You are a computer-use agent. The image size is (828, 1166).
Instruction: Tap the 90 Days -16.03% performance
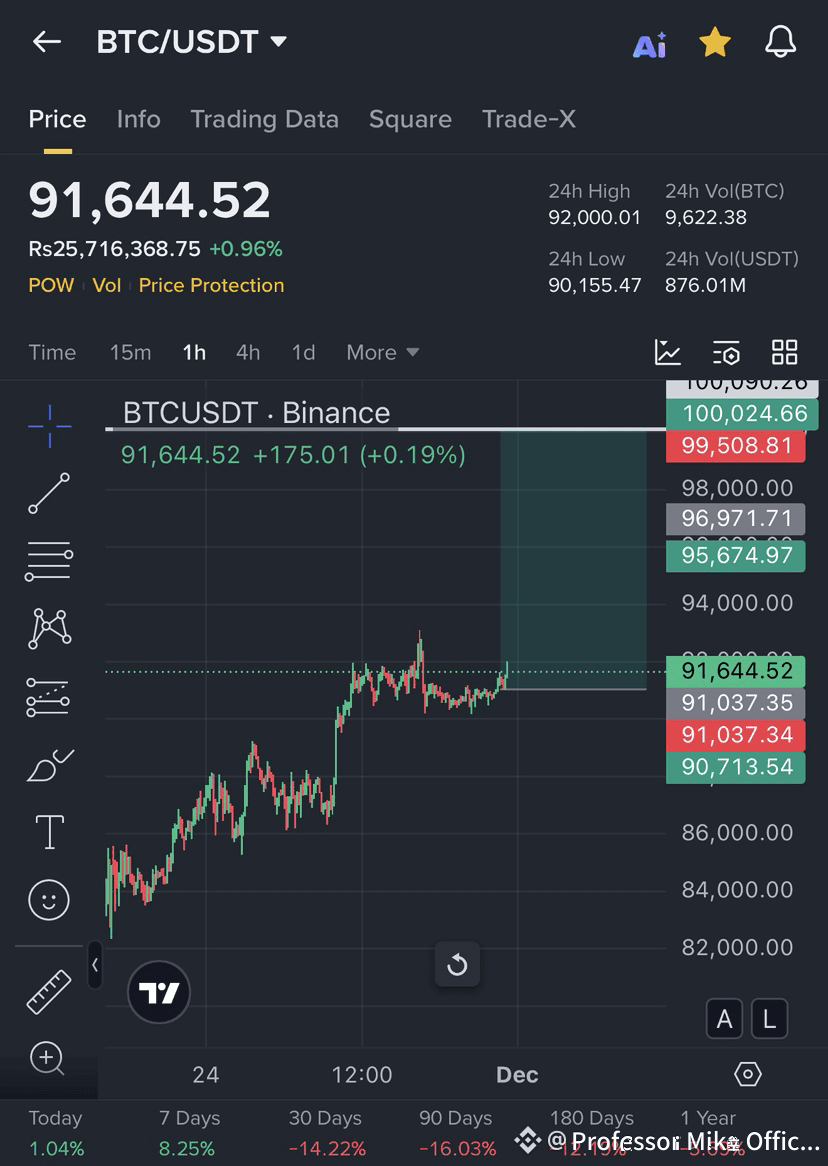pyautogui.click(x=457, y=1133)
